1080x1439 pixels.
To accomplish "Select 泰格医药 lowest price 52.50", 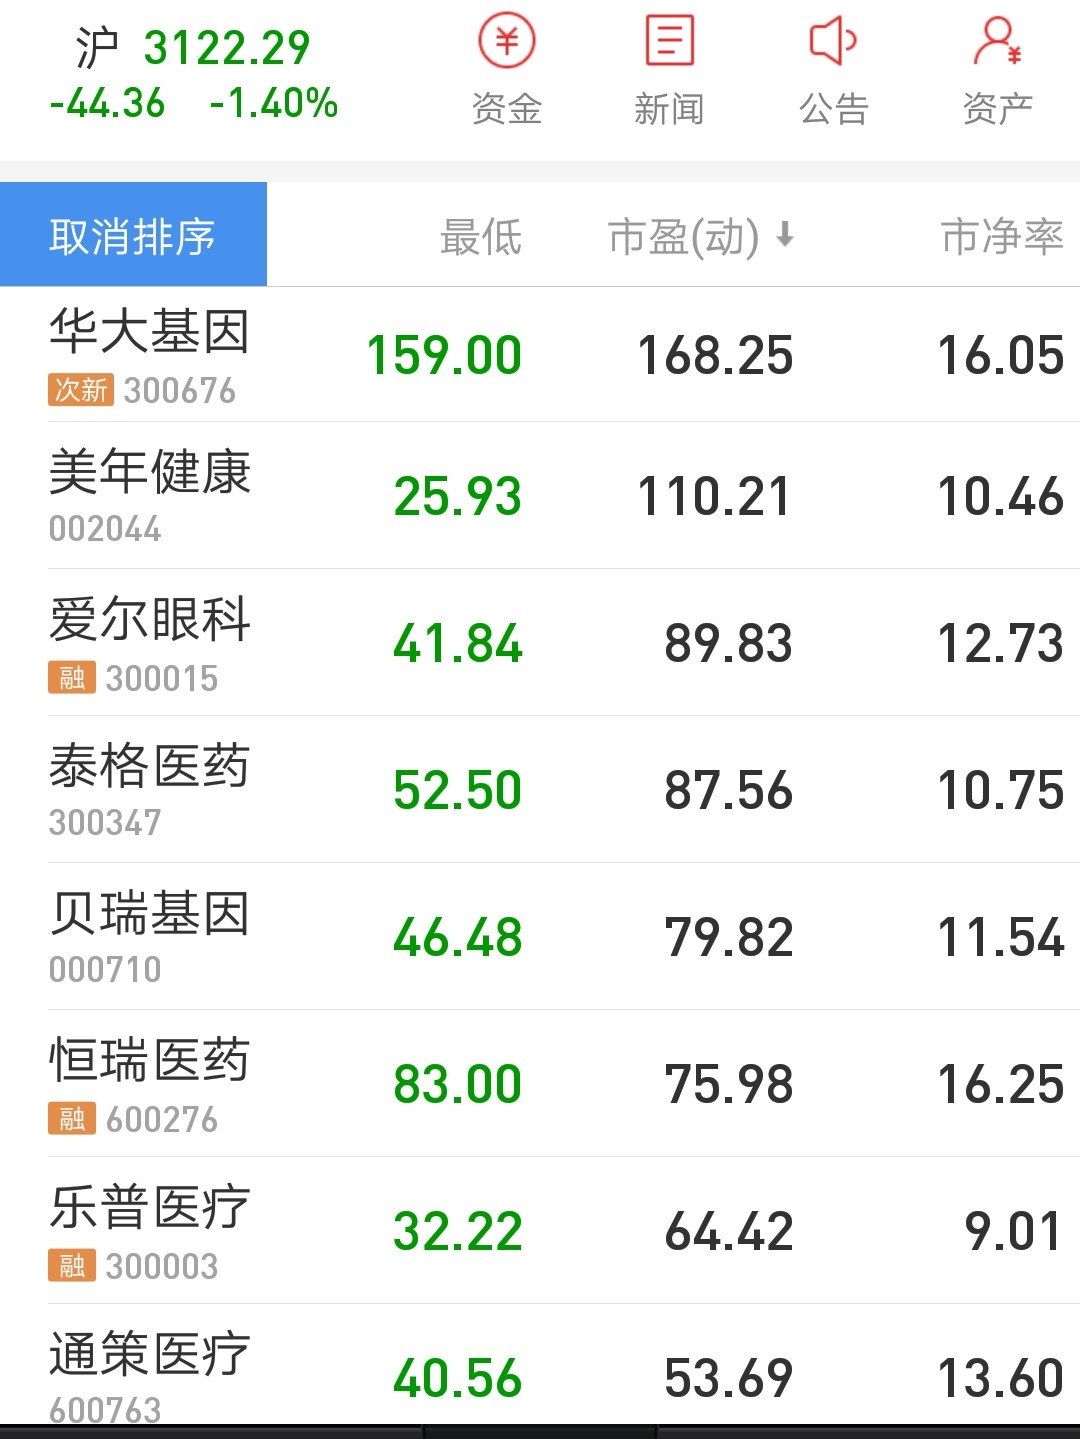I will (x=458, y=791).
